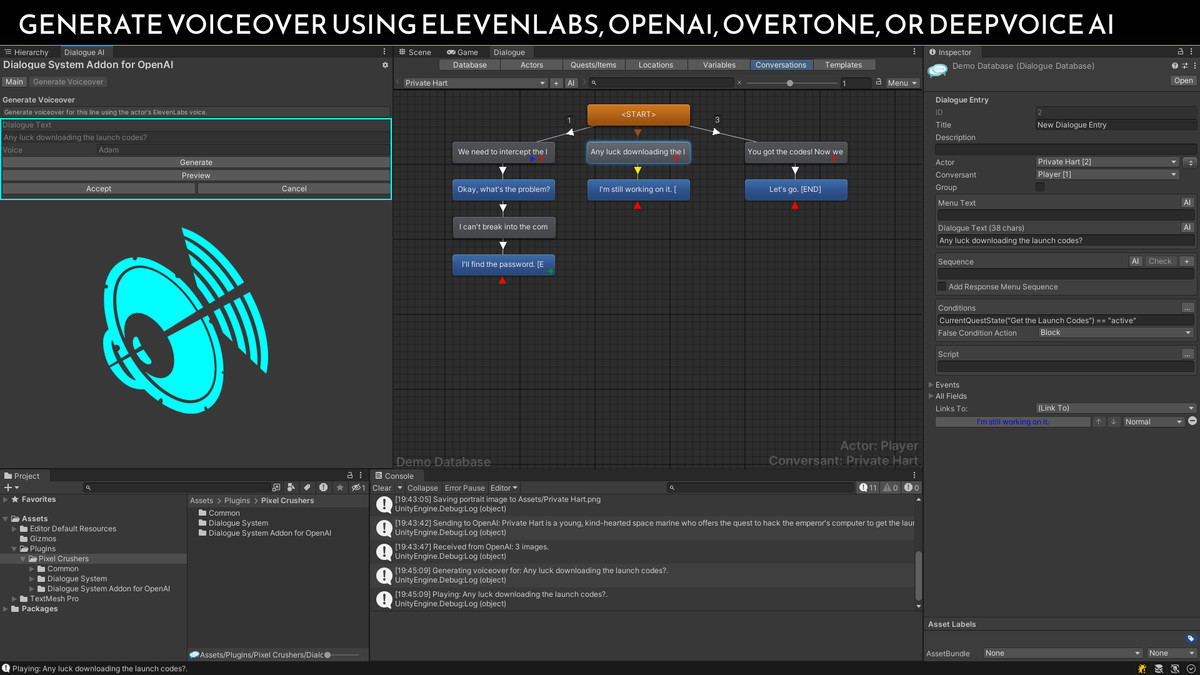Image resolution: width=1200 pixels, height=675 pixels.
Task: Click the Title field 'New Dialogue Entry'
Action: pyautogui.click(x=1116, y=125)
